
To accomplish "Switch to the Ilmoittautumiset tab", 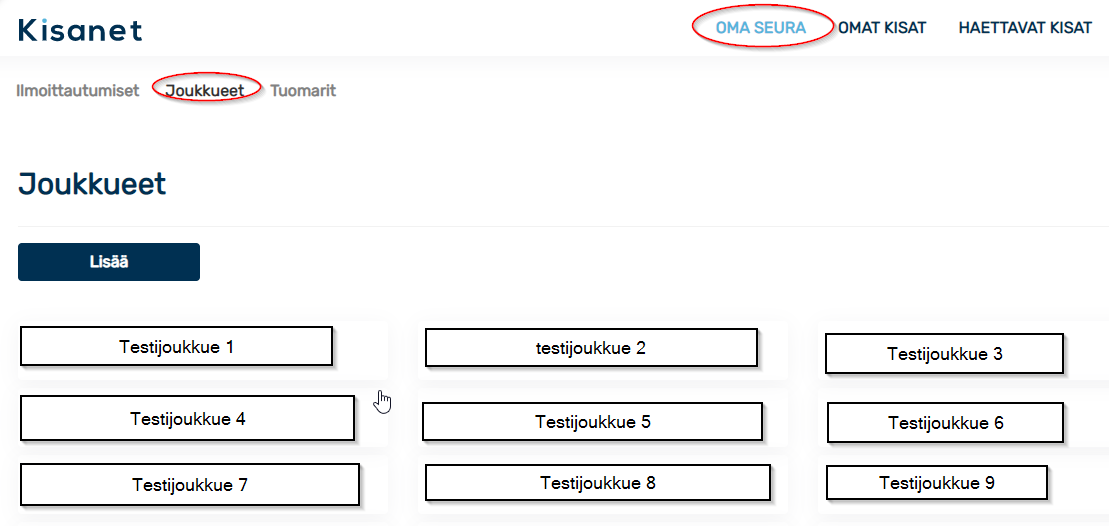I will pos(78,90).
